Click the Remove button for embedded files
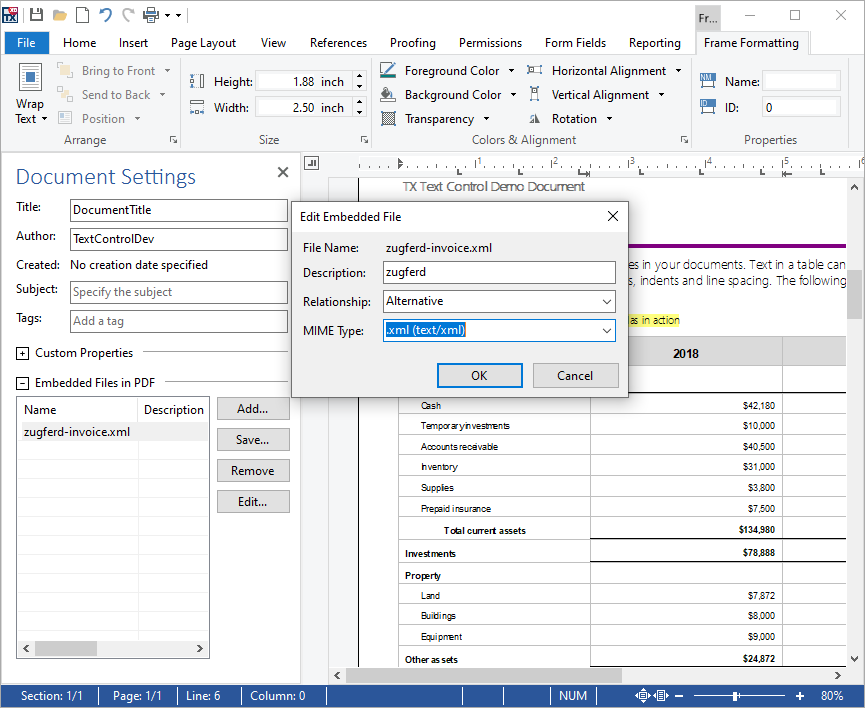The image size is (865, 708). [253, 471]
